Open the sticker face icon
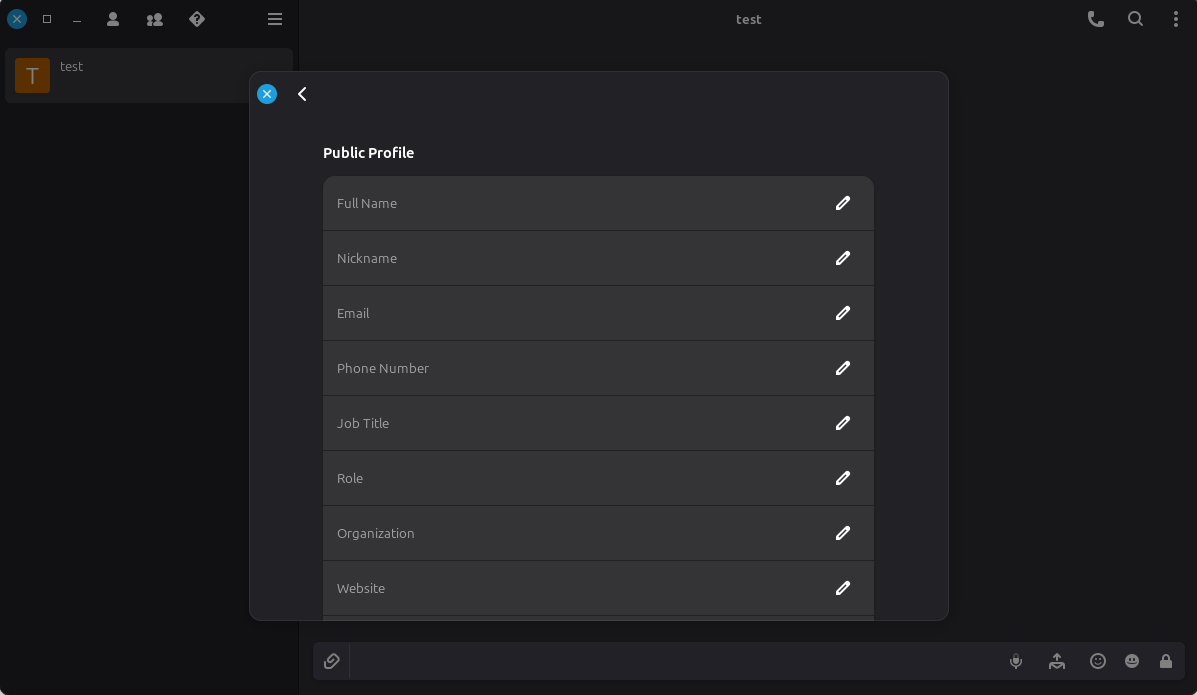Viewport: 1197px width, 695px height. click(1132, 661)
